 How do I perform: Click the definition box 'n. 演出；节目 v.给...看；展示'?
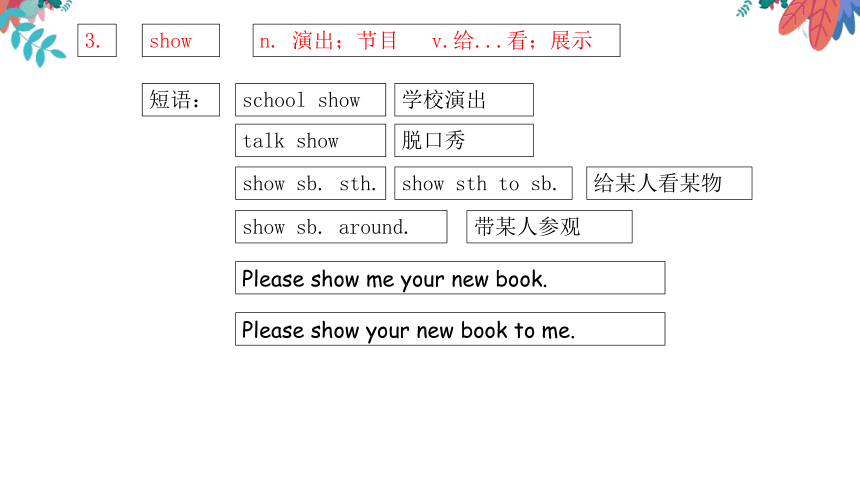[436, 41]
